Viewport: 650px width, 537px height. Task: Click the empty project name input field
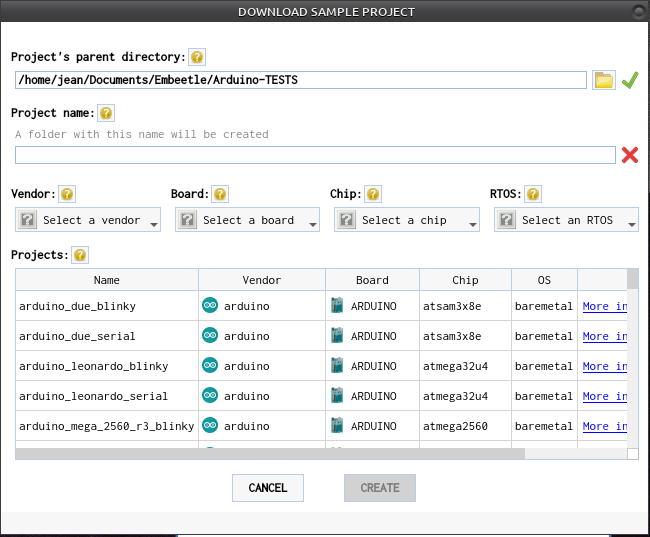(315, 155)
